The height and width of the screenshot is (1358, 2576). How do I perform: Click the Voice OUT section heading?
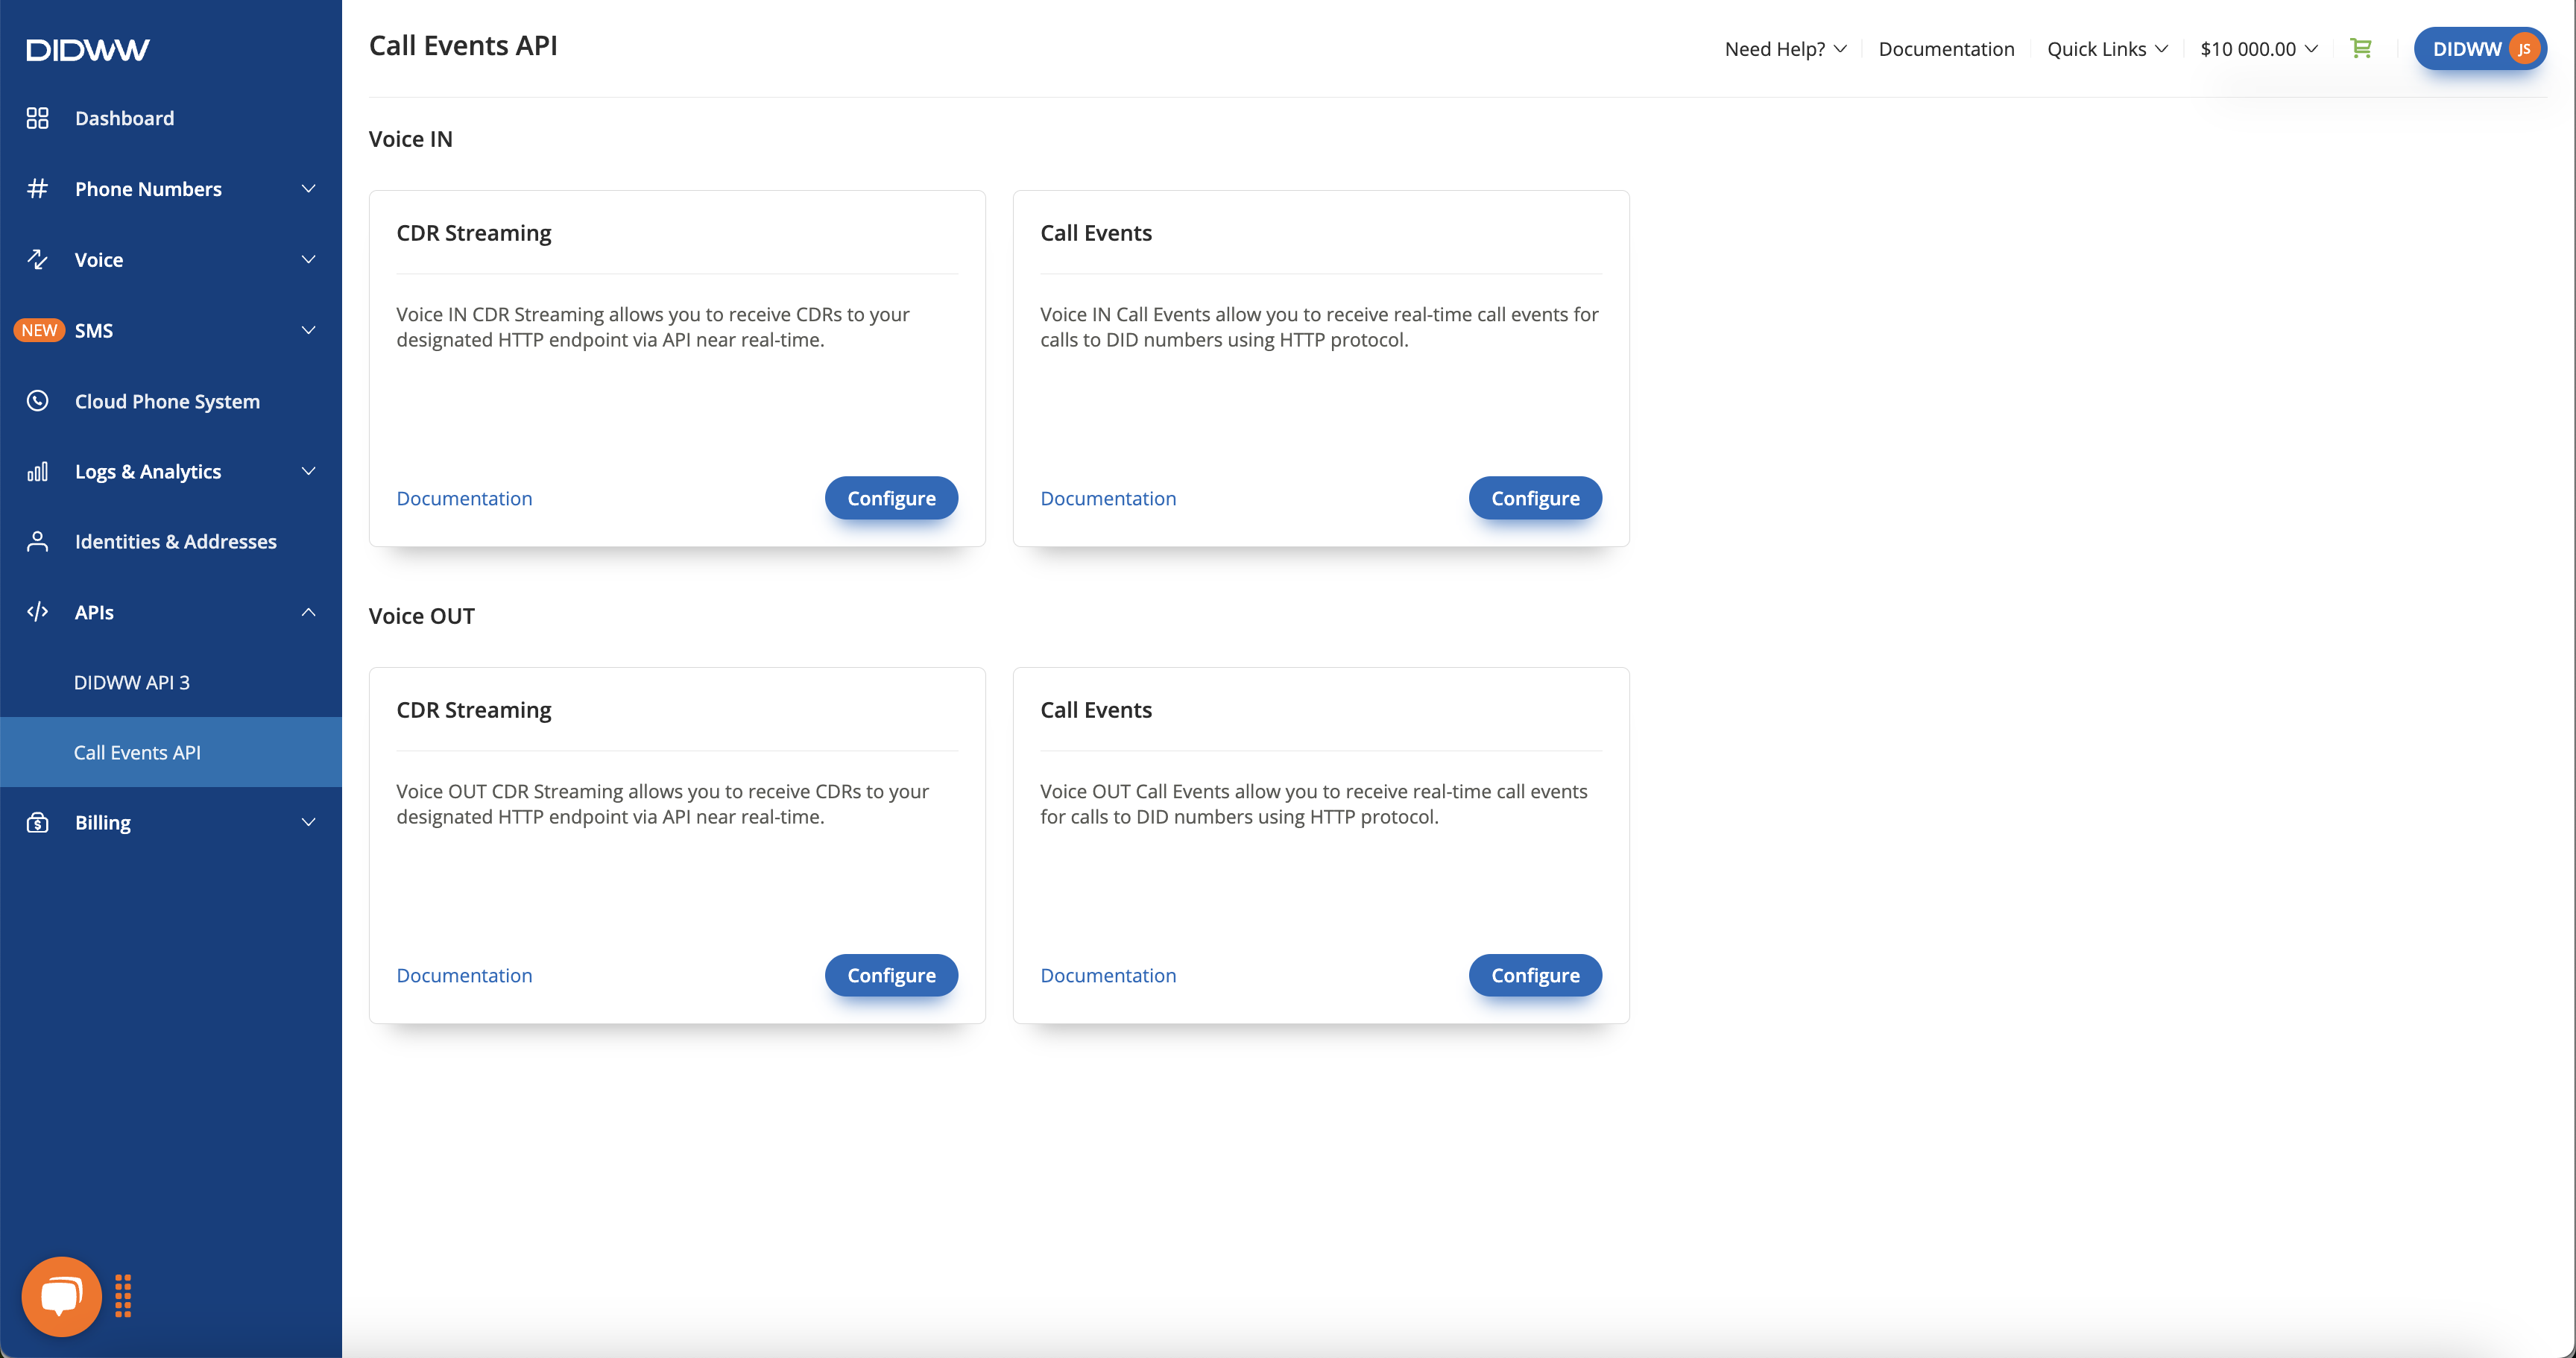coord(421,616)
